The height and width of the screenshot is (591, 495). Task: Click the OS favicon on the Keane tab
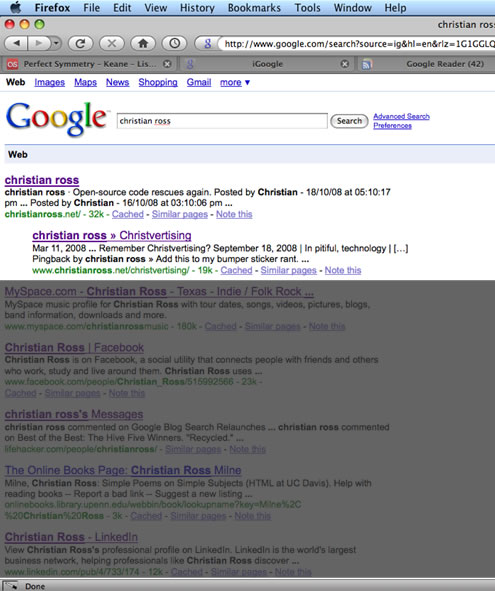click(12, 64)
